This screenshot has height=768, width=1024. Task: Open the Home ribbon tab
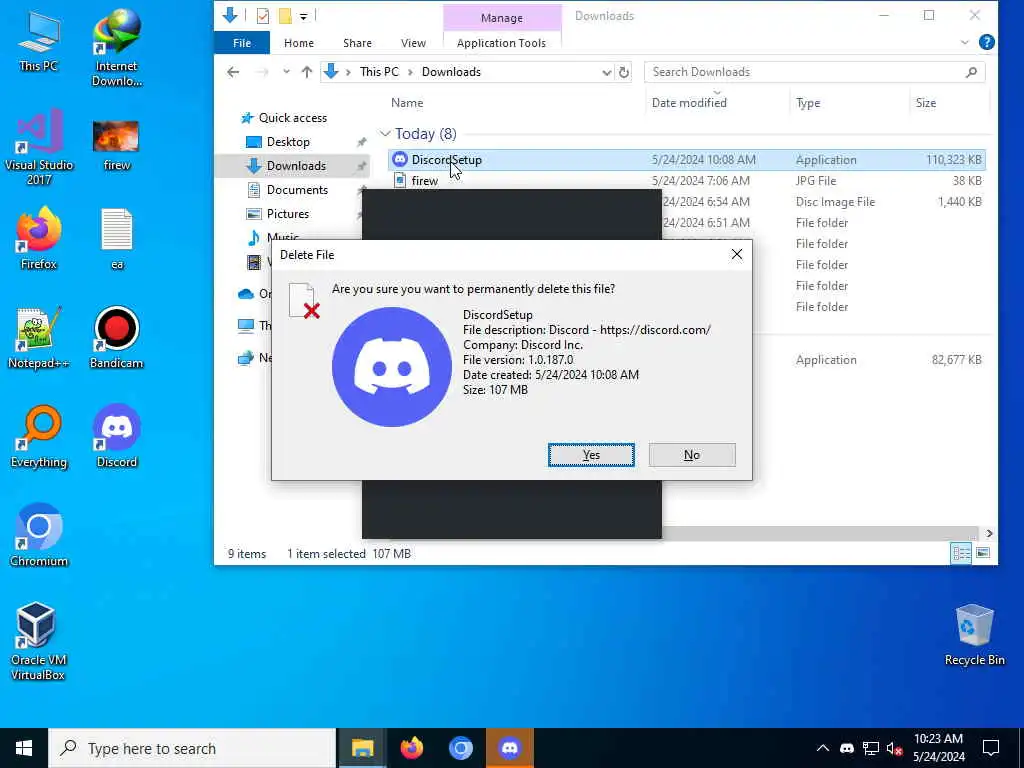[x=298, y=43]
